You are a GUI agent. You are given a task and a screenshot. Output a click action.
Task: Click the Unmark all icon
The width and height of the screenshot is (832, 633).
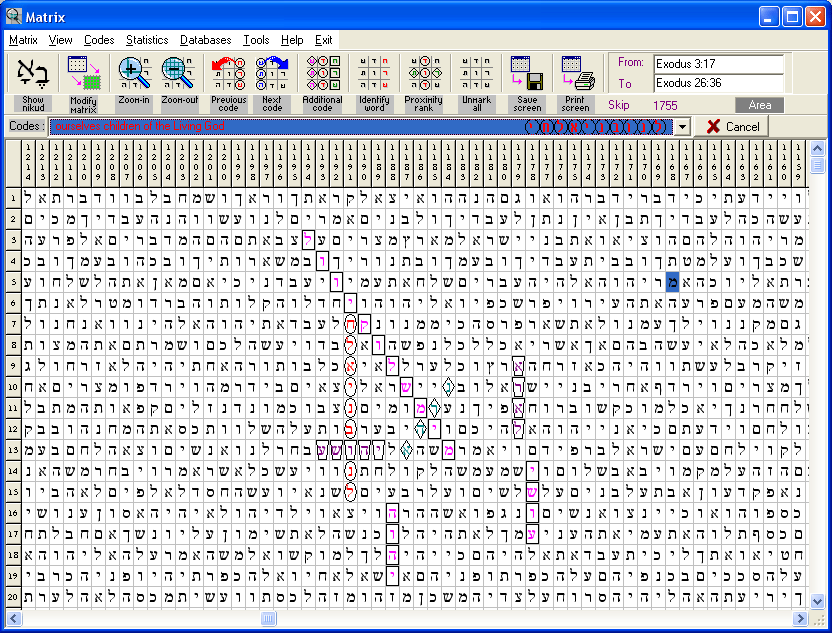pyautogui.click(x=476, y=73)
